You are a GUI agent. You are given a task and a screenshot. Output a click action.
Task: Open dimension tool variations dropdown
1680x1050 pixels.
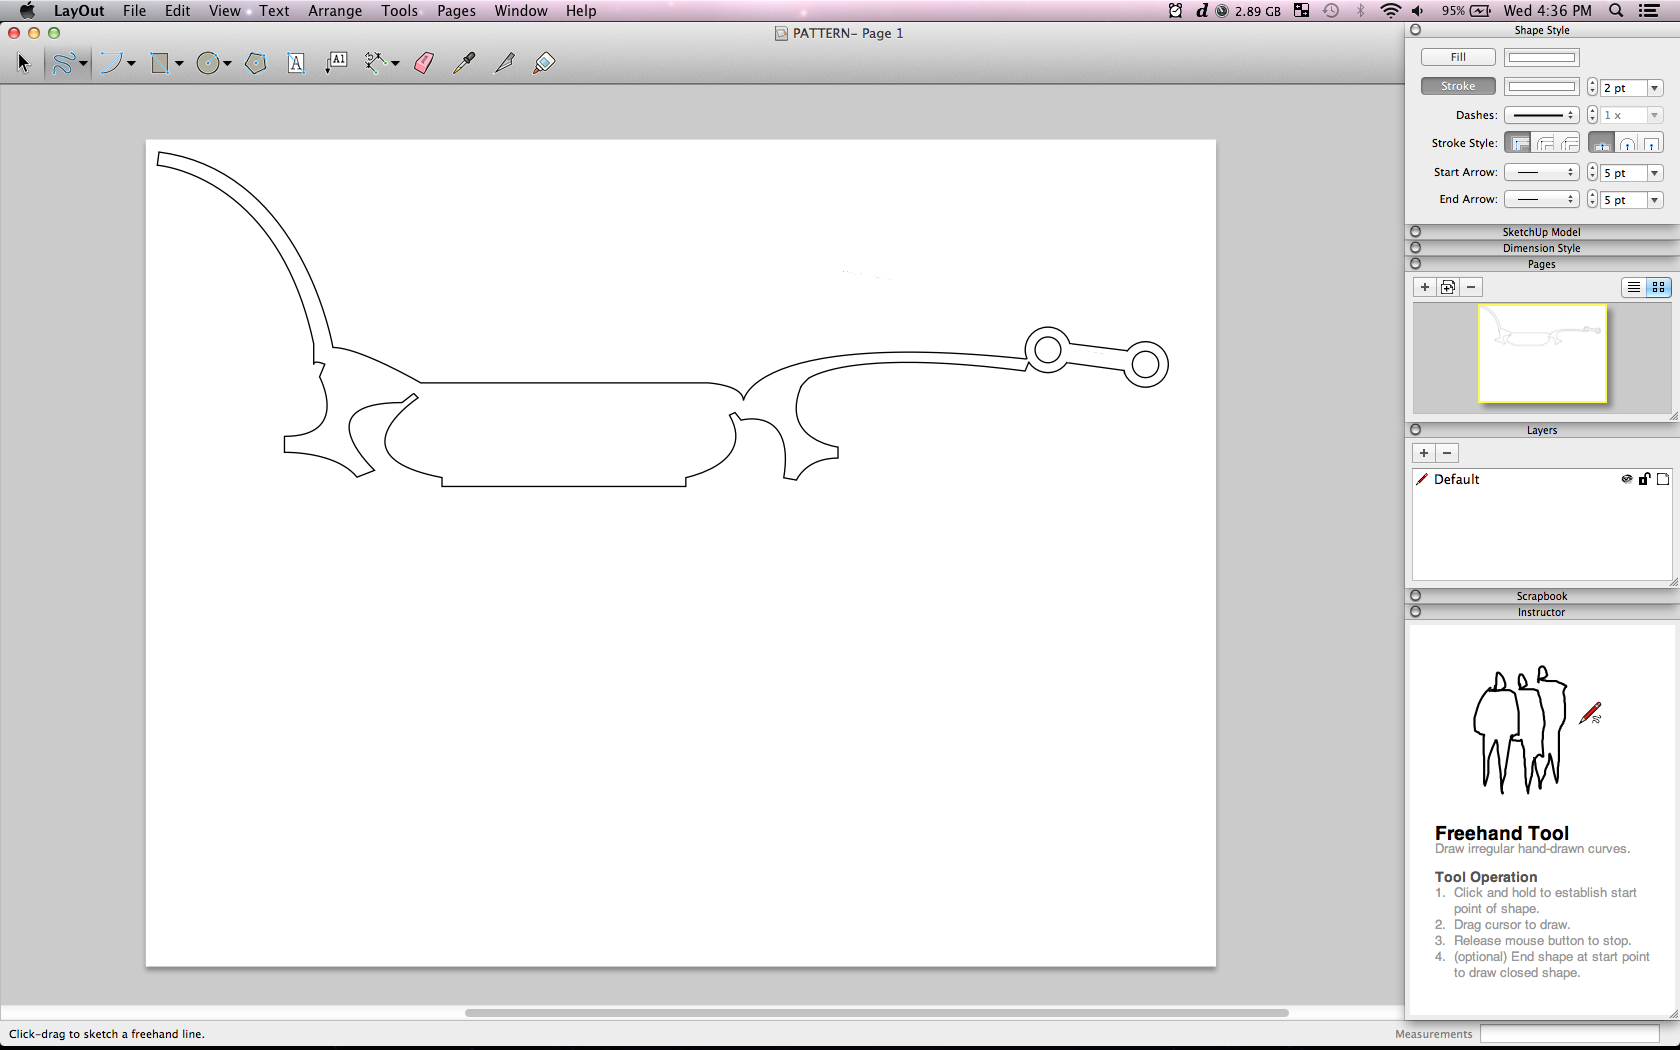coord(395,64)
